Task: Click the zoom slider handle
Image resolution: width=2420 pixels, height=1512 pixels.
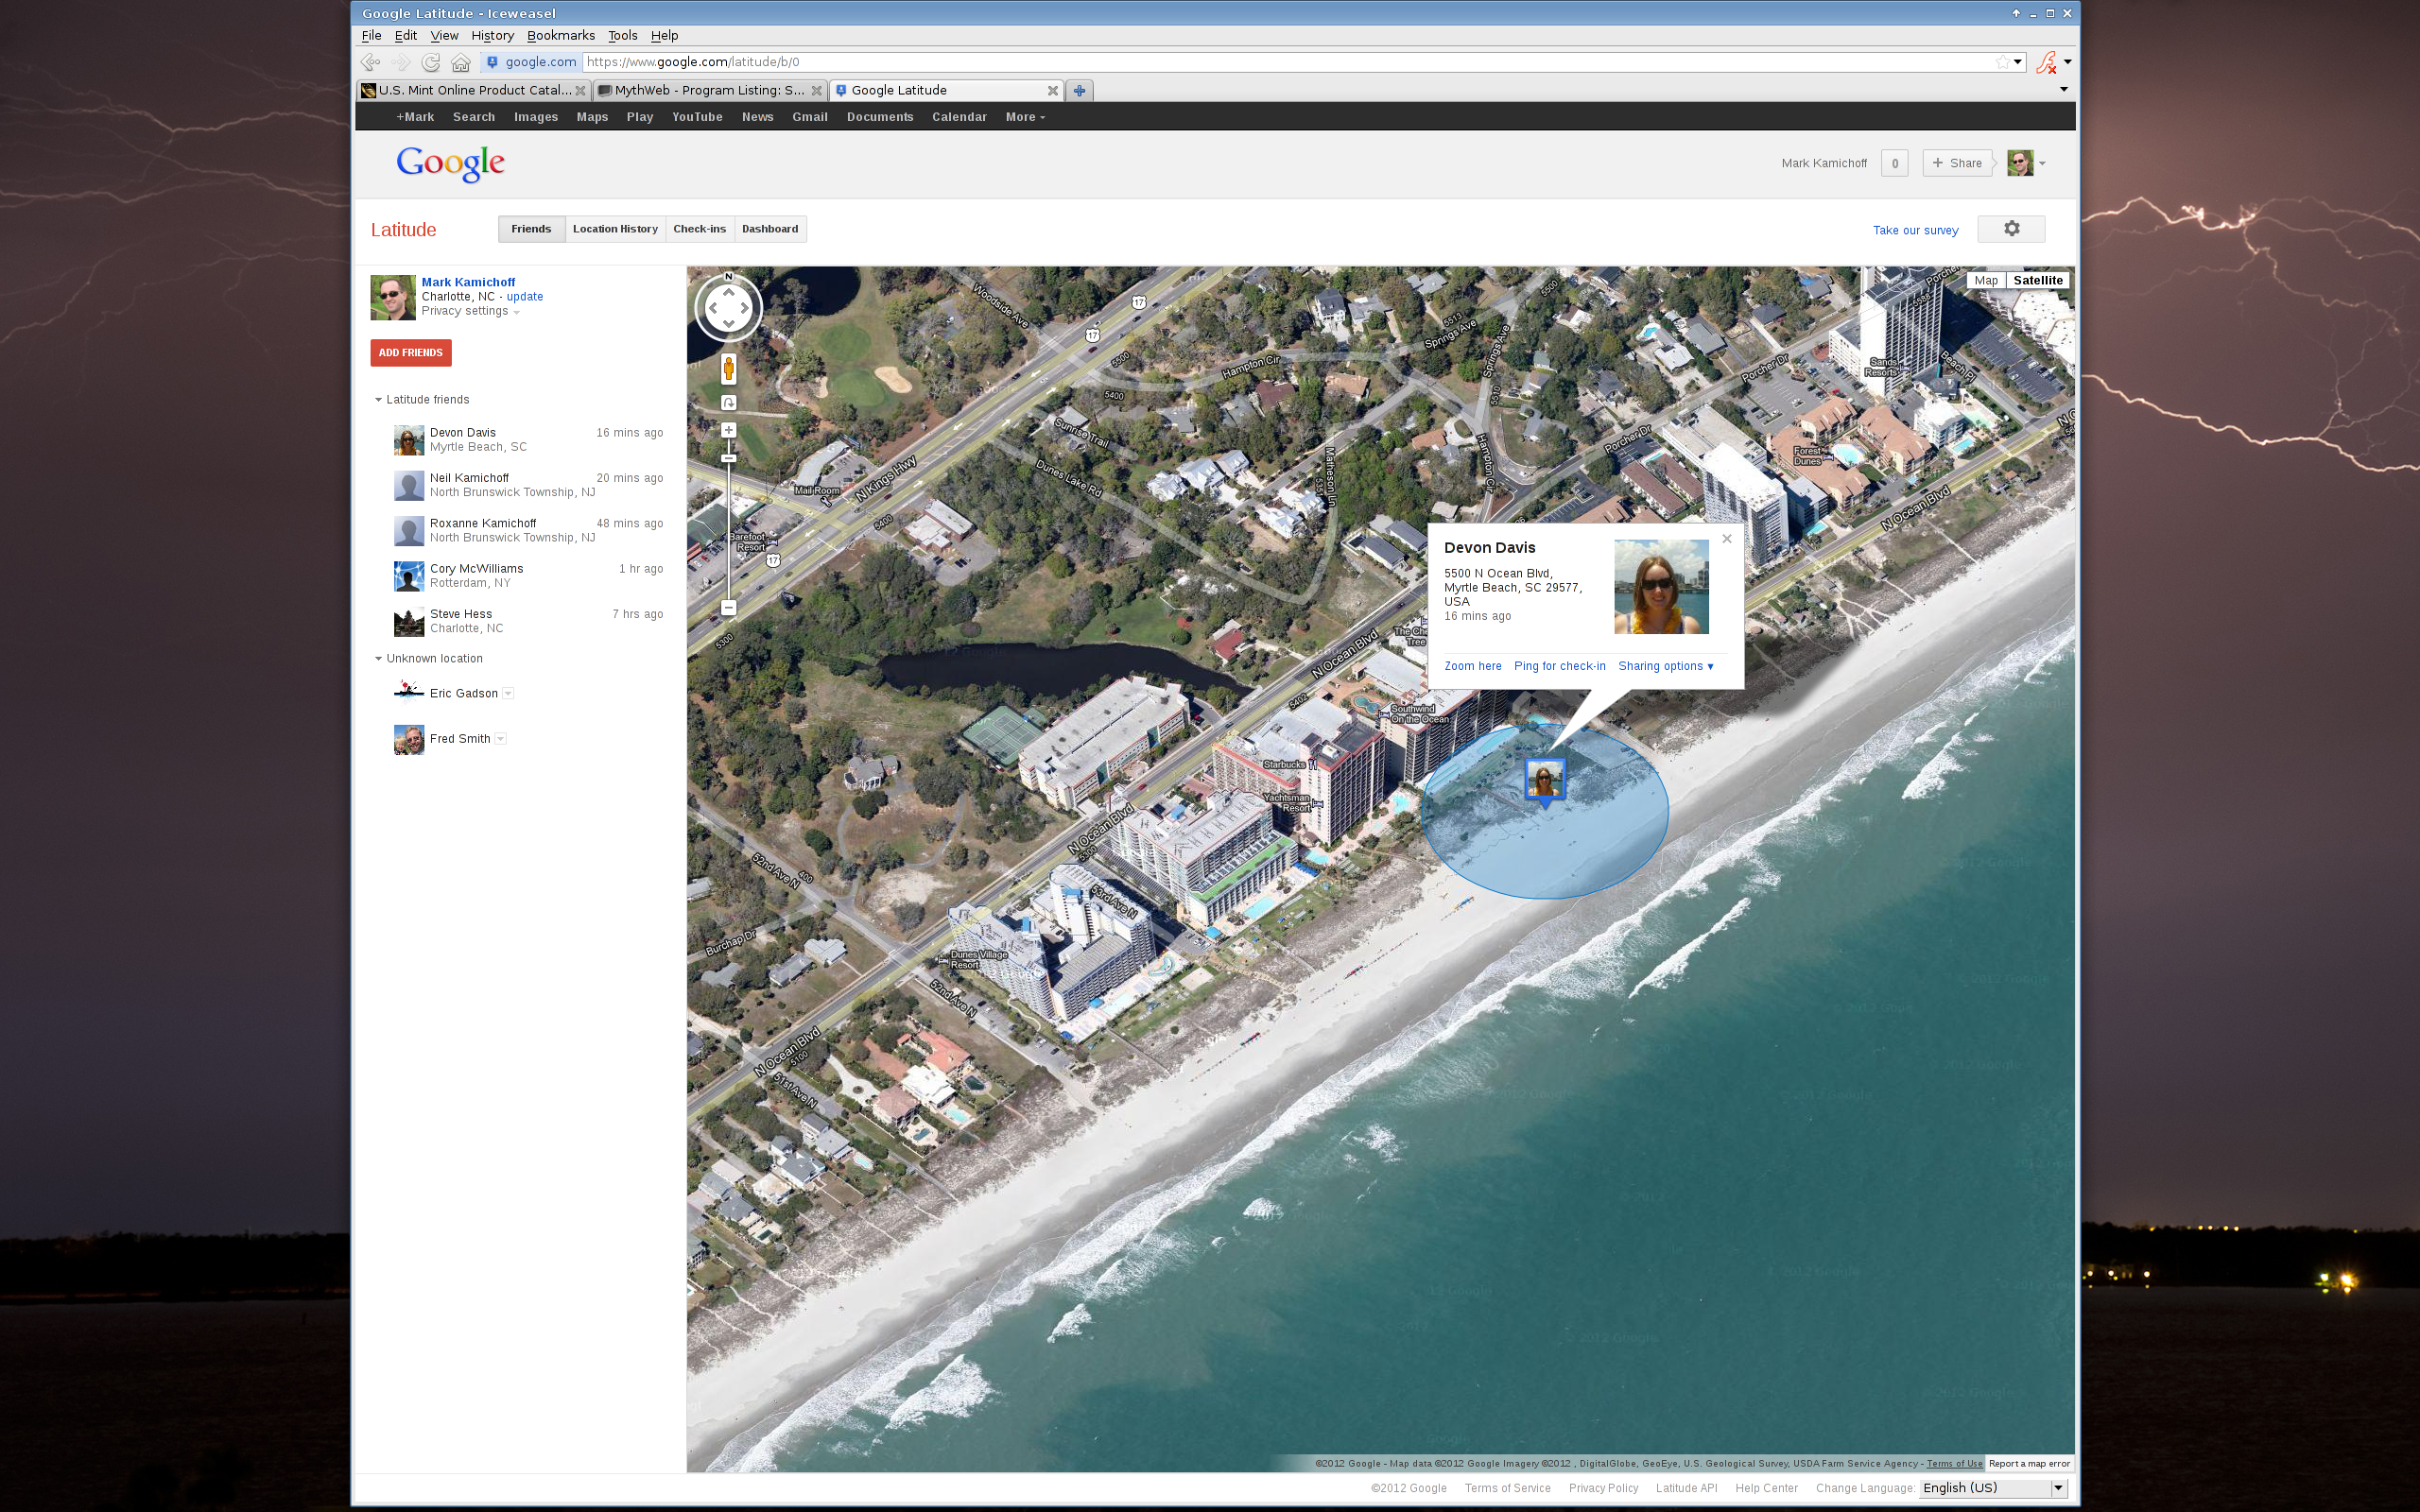Action: click(x=728, y=458)
